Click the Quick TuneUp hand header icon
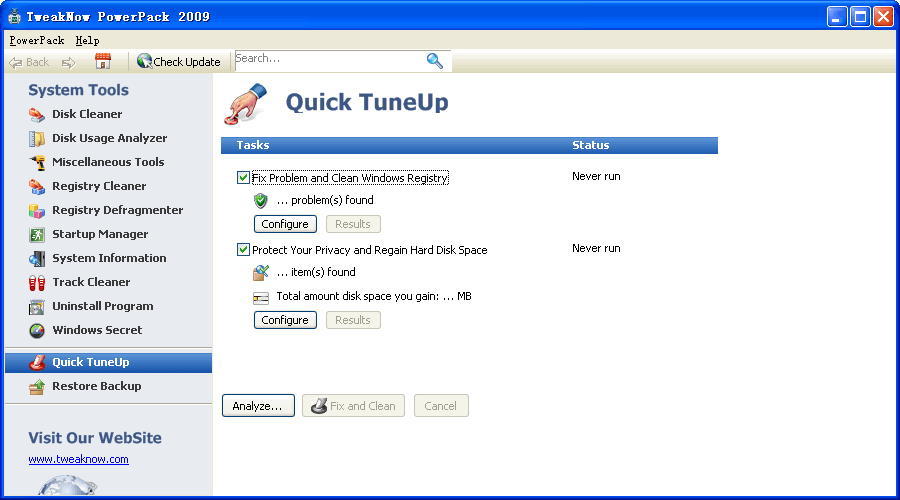This screenshot has width=900, height=500. coord(246,103)
